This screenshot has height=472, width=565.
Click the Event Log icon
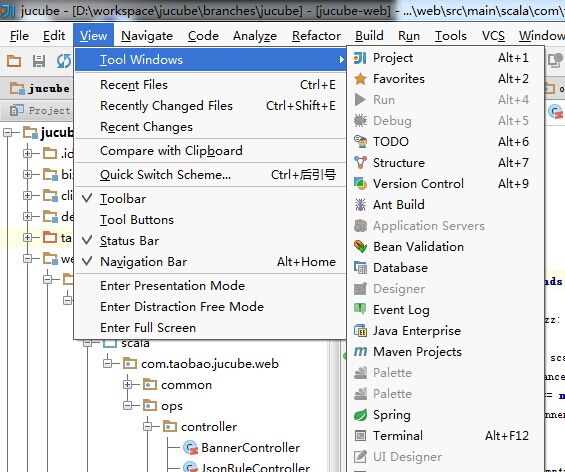(x=360, y=310)
